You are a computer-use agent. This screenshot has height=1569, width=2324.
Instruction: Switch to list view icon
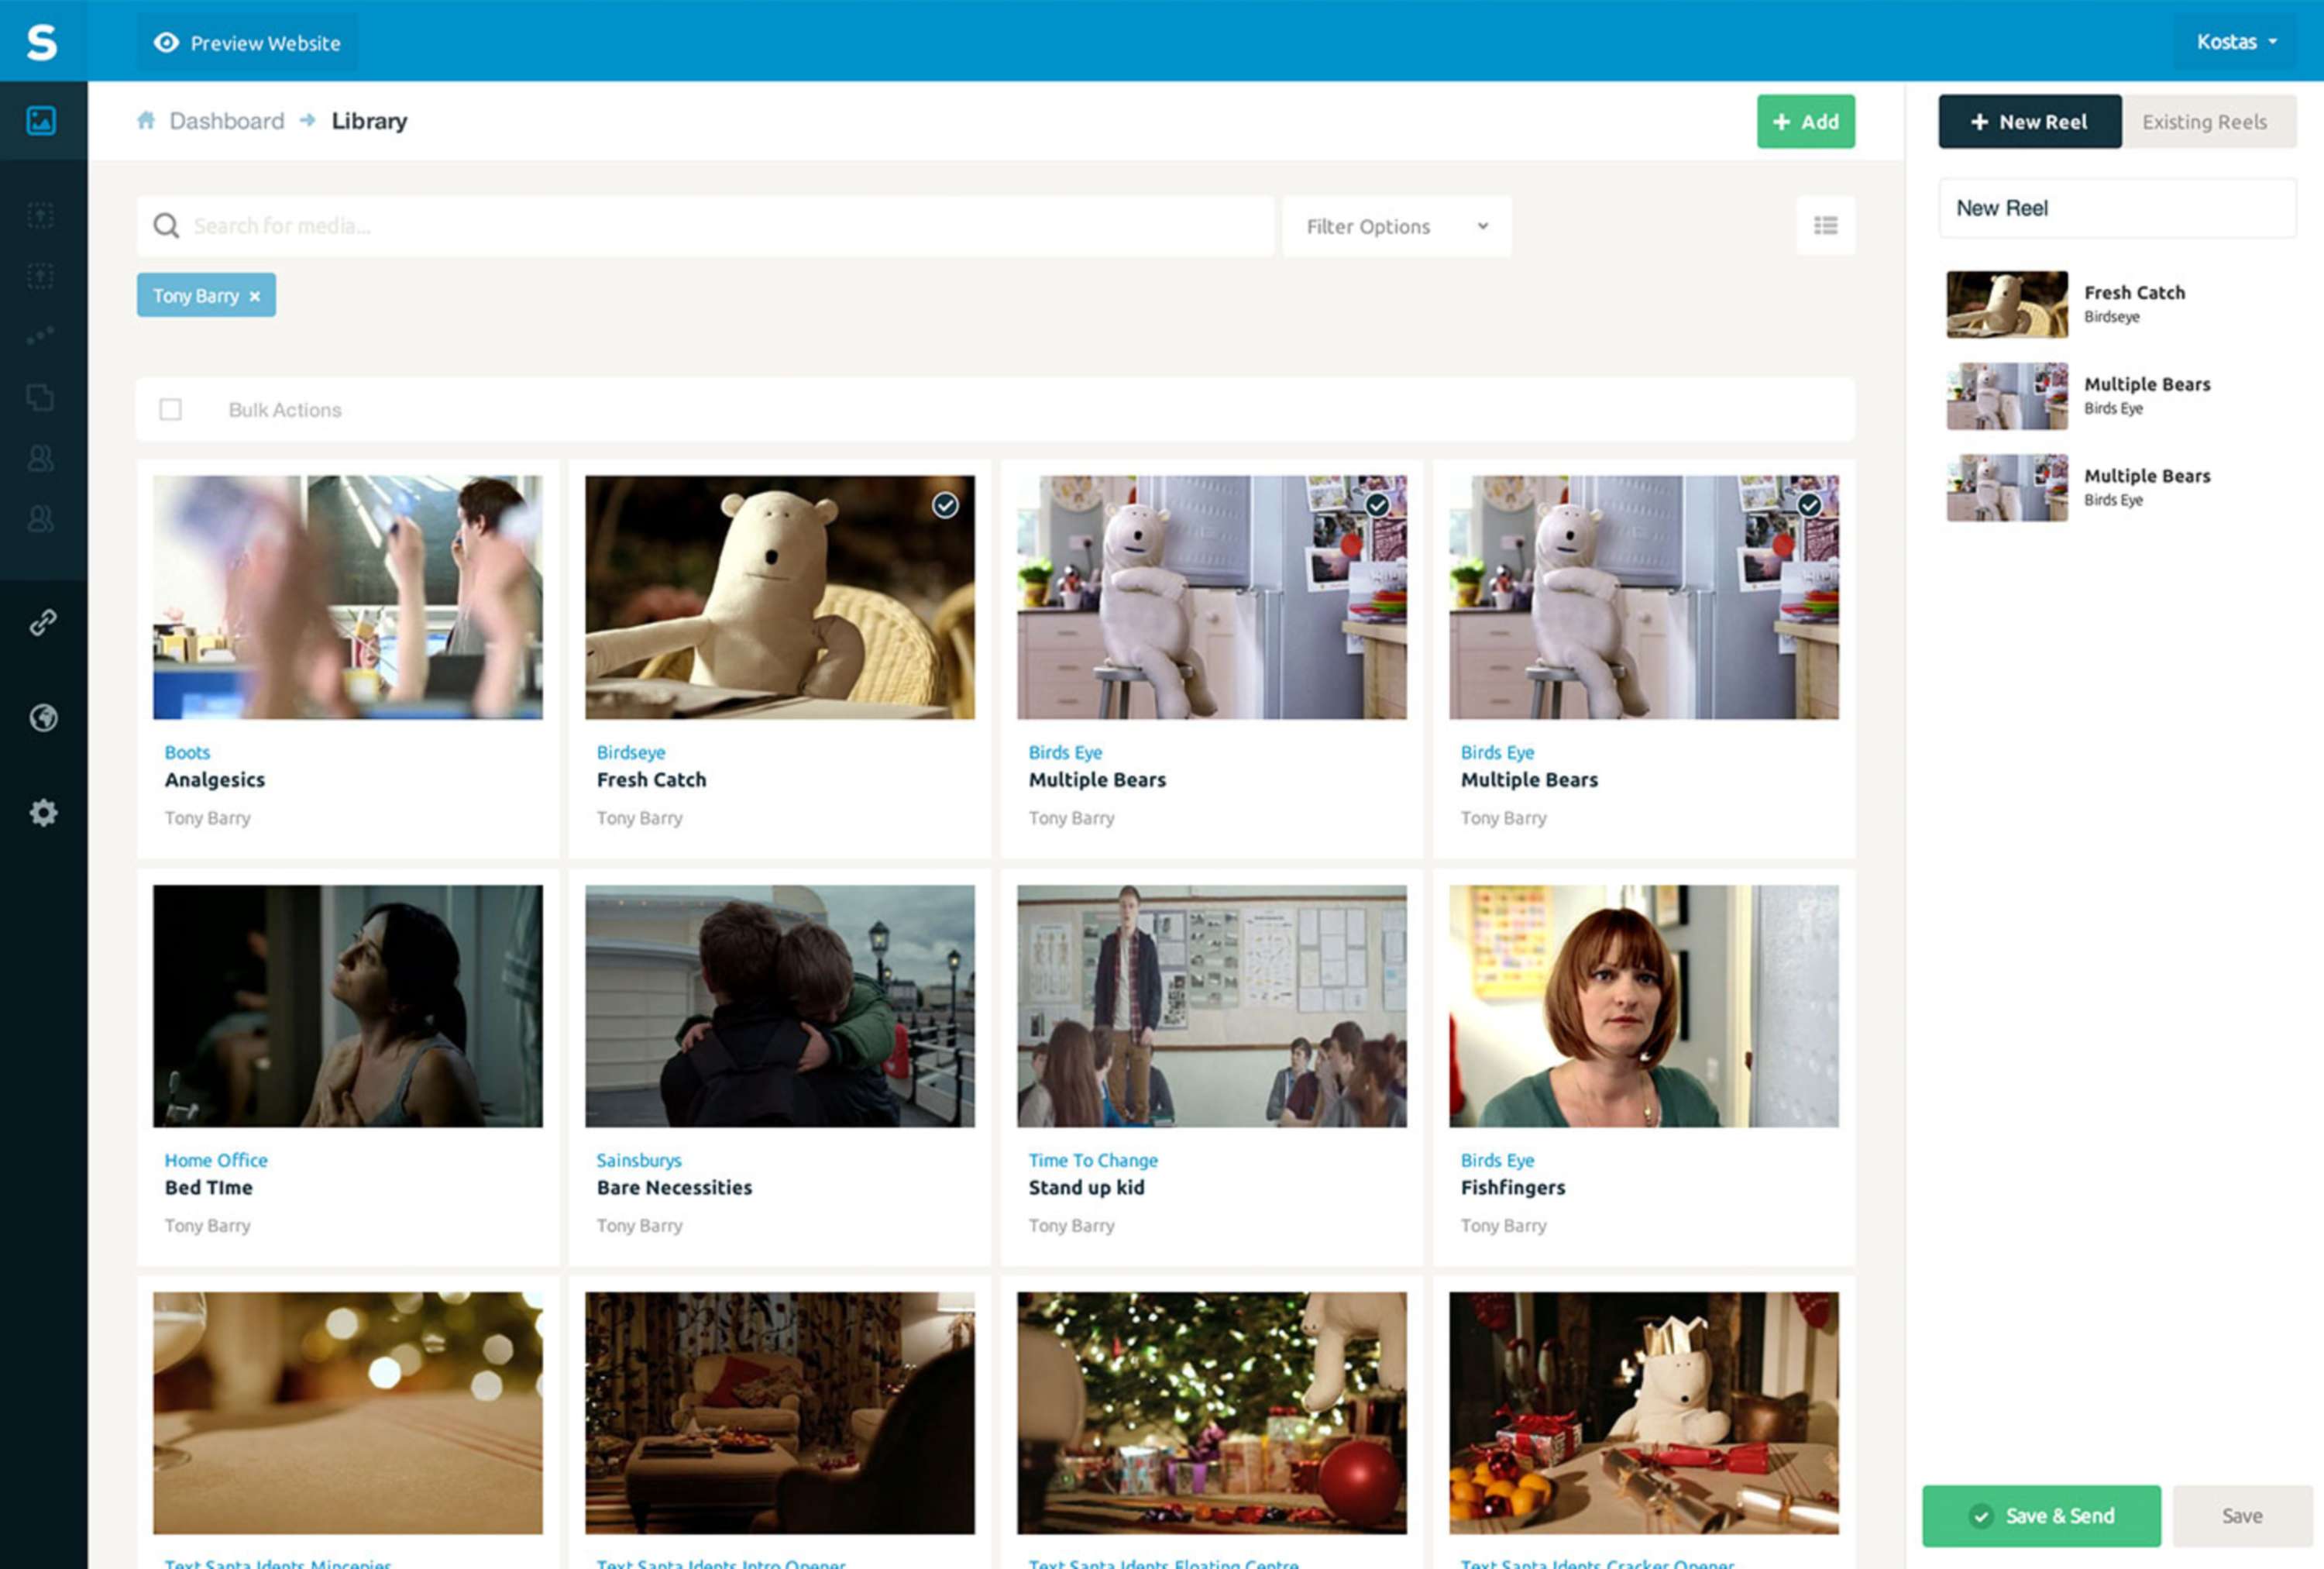[1825, 226]
